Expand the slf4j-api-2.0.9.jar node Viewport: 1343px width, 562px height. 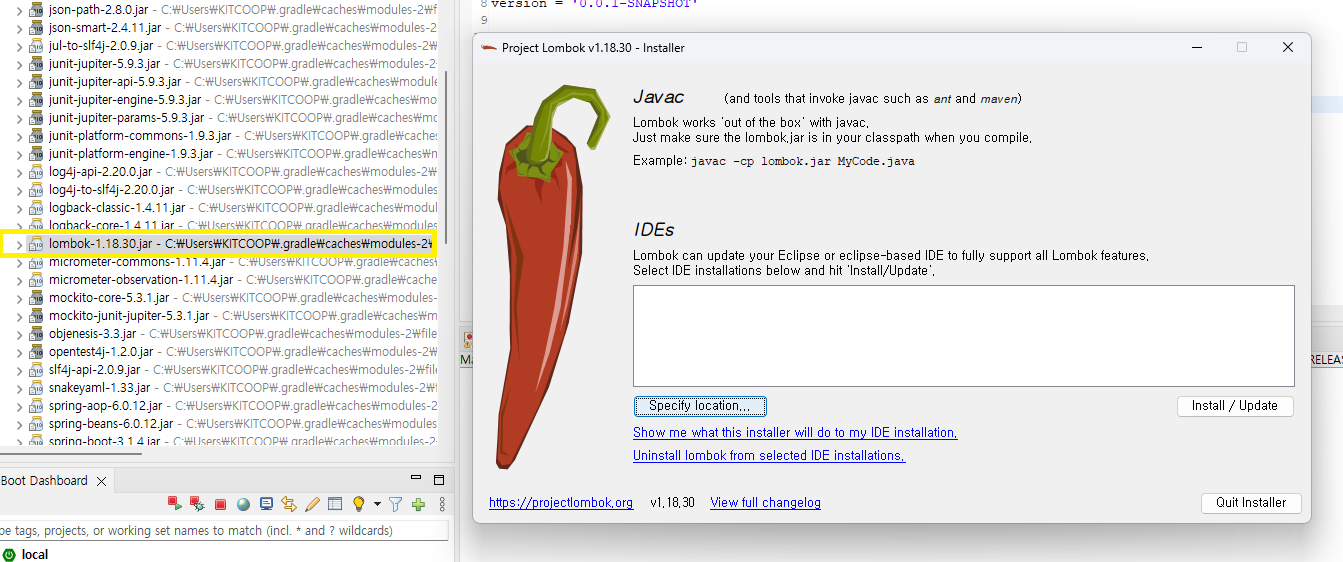tap(18, 370)
